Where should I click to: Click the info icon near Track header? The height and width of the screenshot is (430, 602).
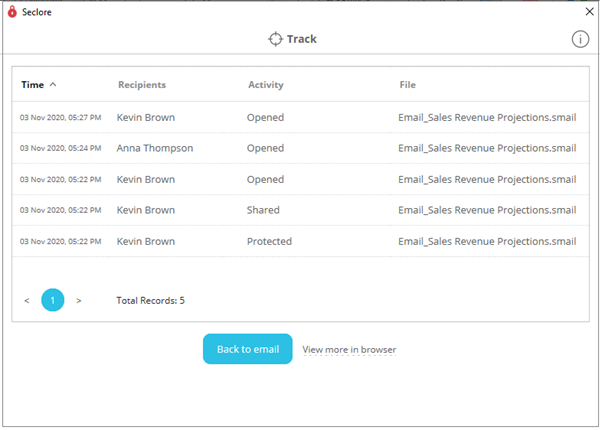pos(580,39)
